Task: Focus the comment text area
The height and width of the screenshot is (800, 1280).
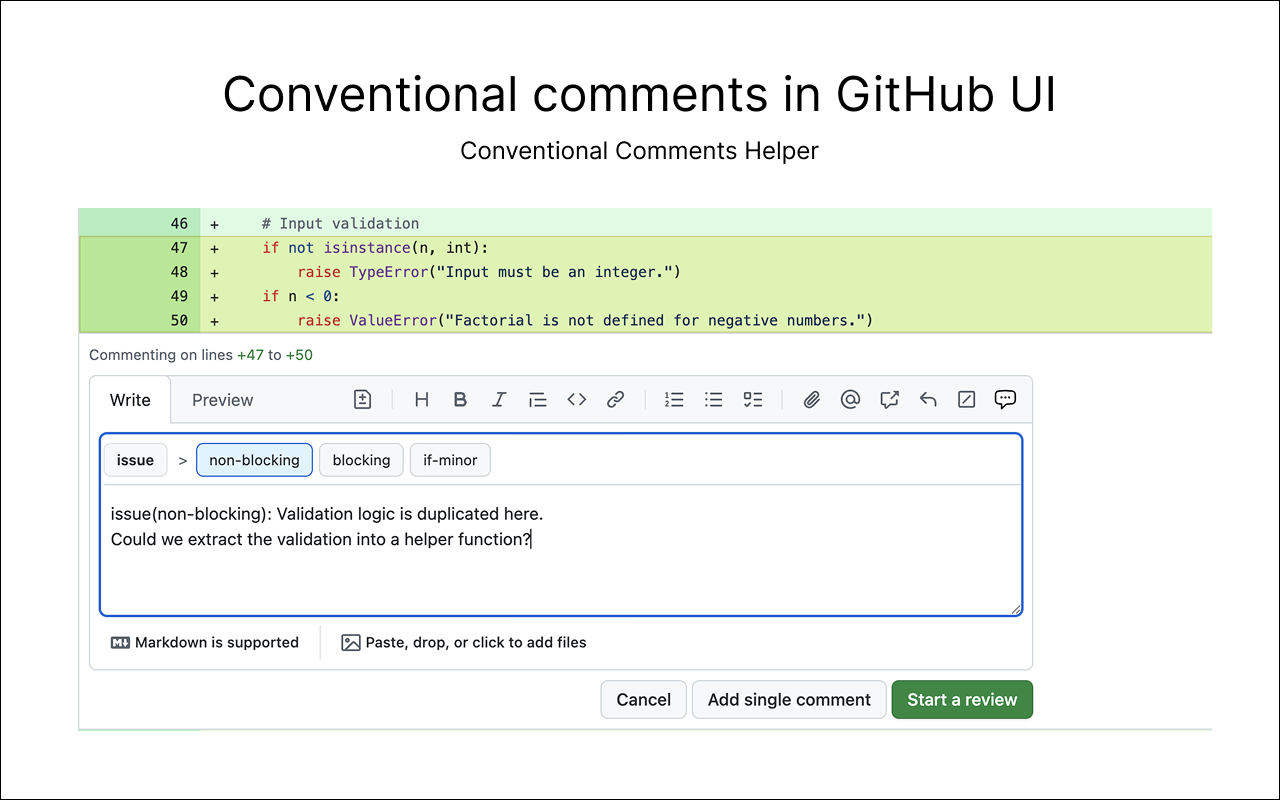Action: click(561, 550)
